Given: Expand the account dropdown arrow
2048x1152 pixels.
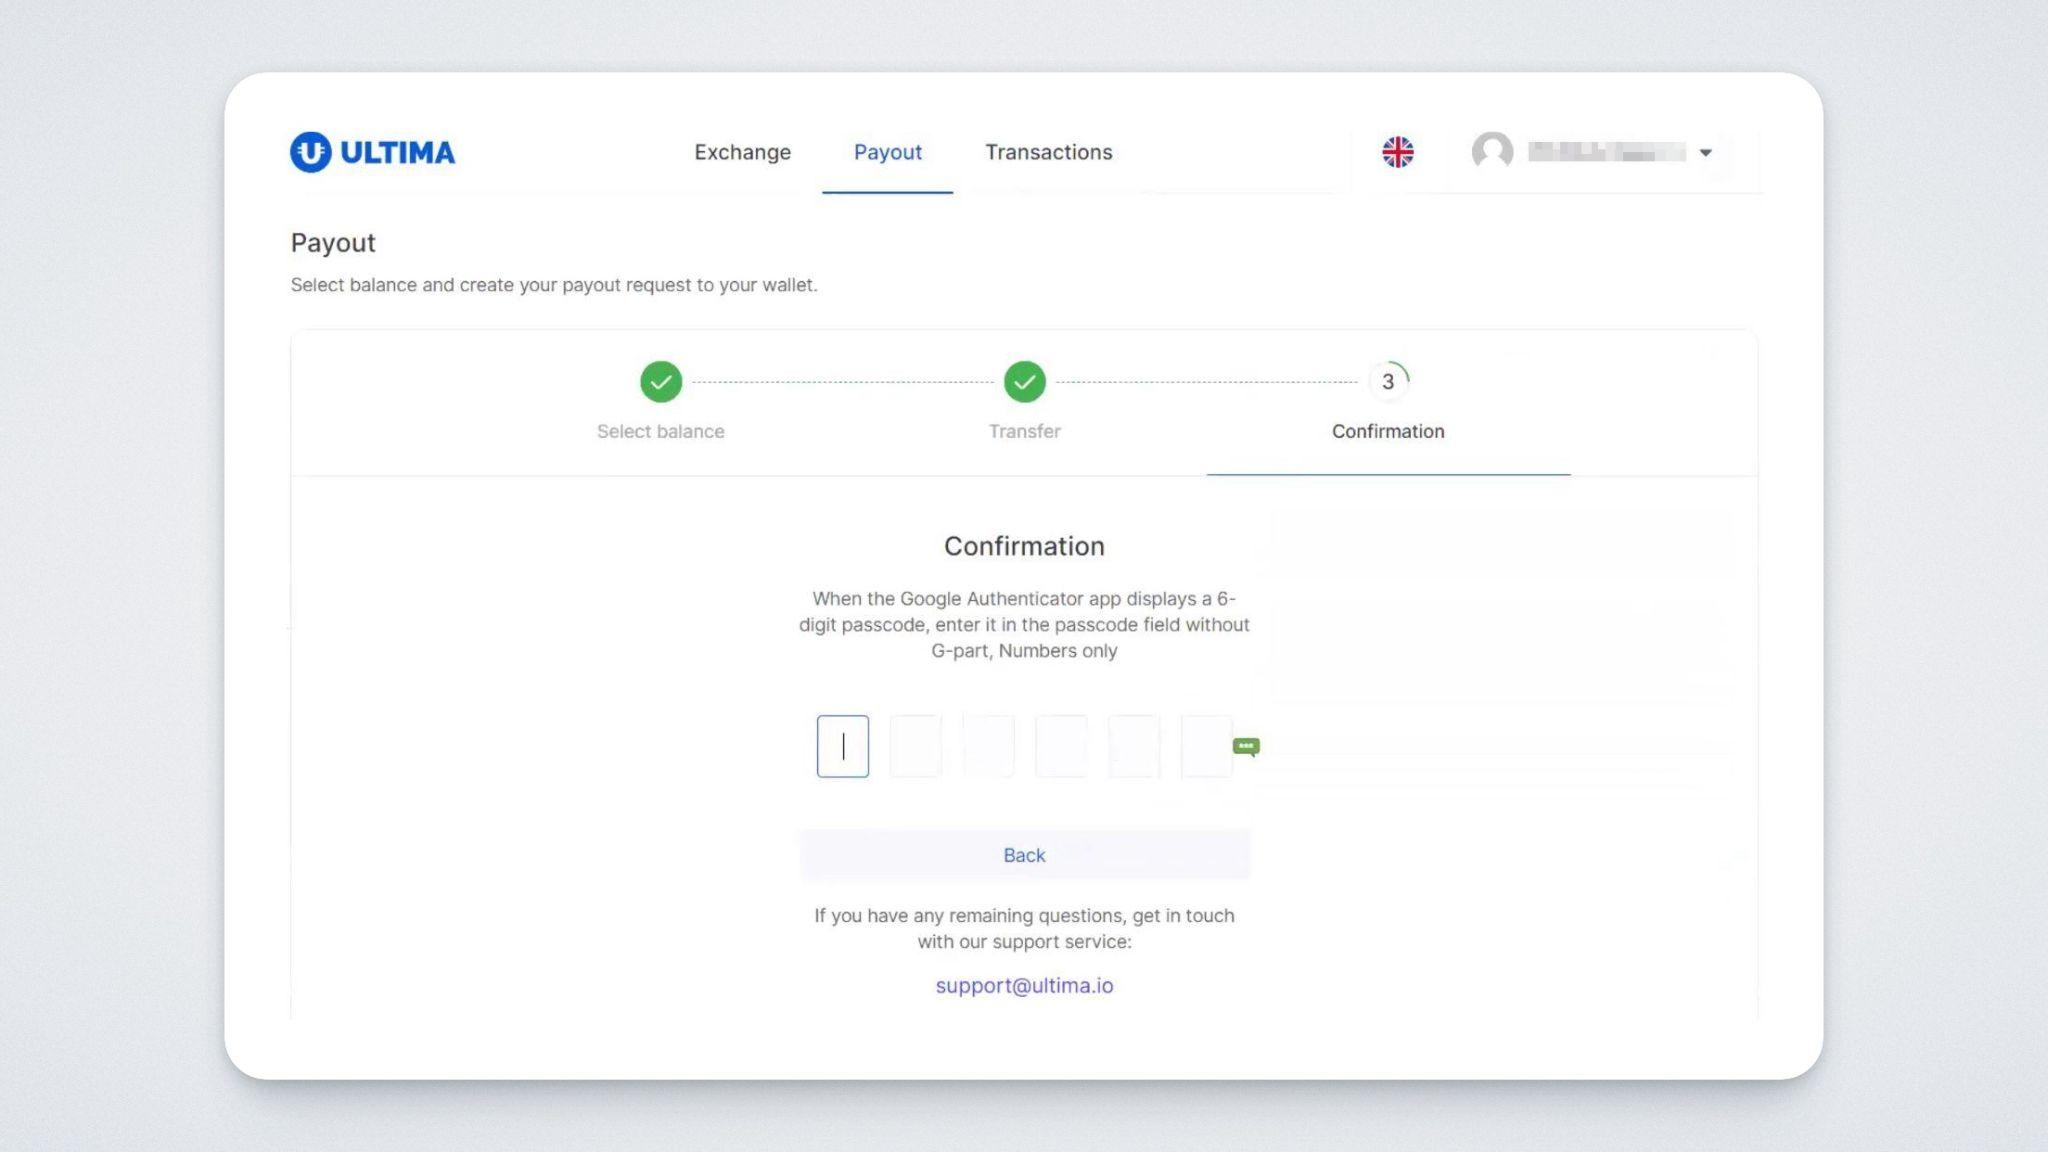Looking at the screenshot, I should pos(1706,153).
